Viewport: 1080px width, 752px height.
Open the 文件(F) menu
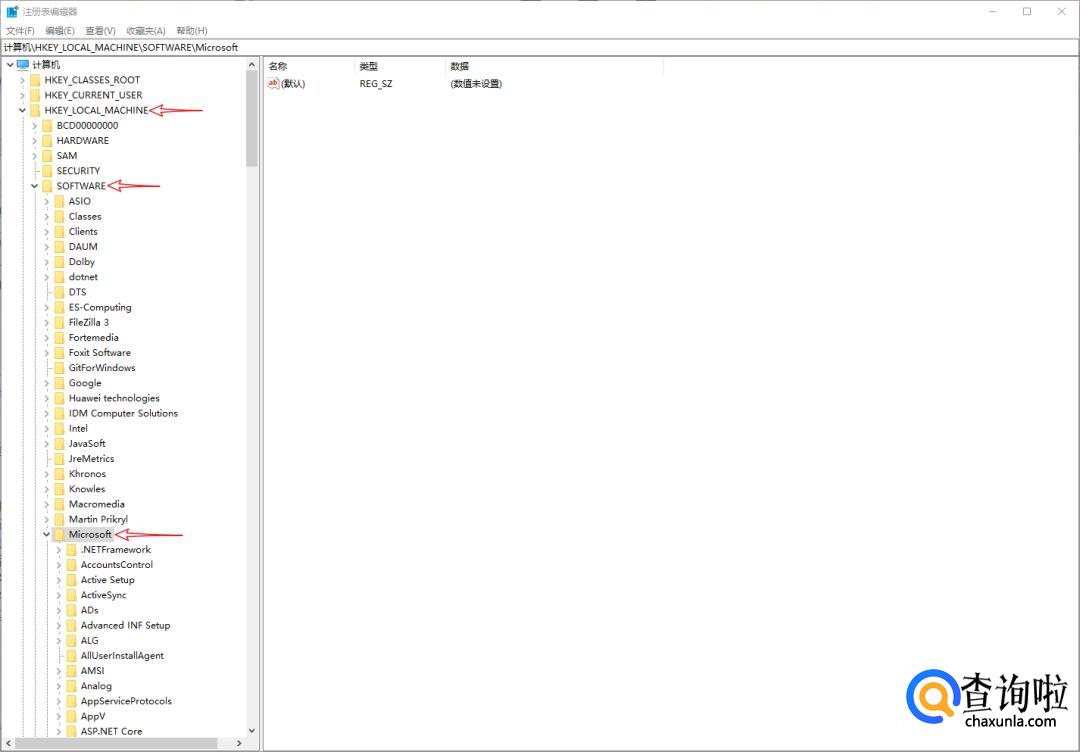coord(20,30)
